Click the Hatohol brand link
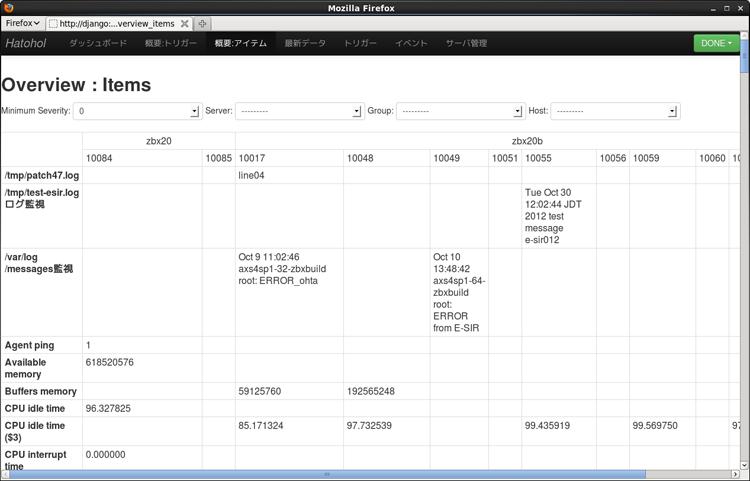 [26, 44]
